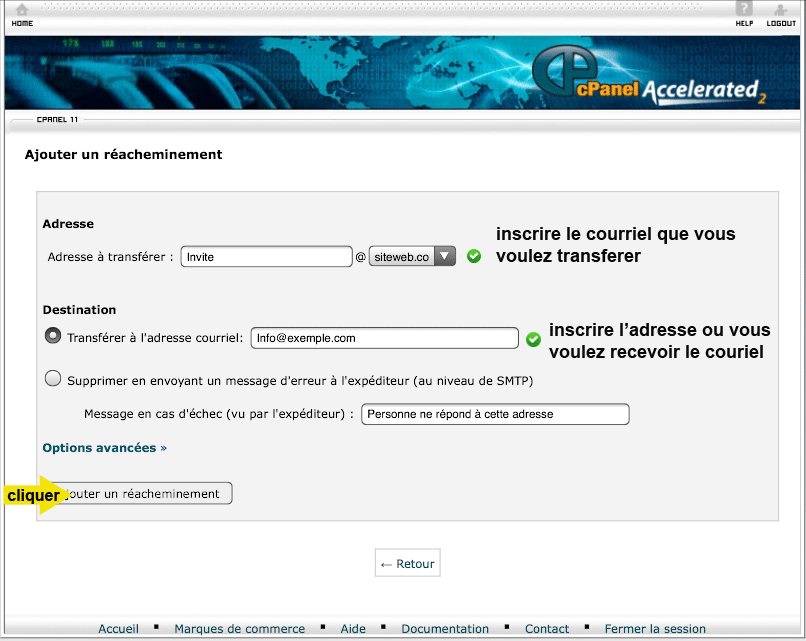Open the Help icon

pyautogui.click(x=744, y=14)
